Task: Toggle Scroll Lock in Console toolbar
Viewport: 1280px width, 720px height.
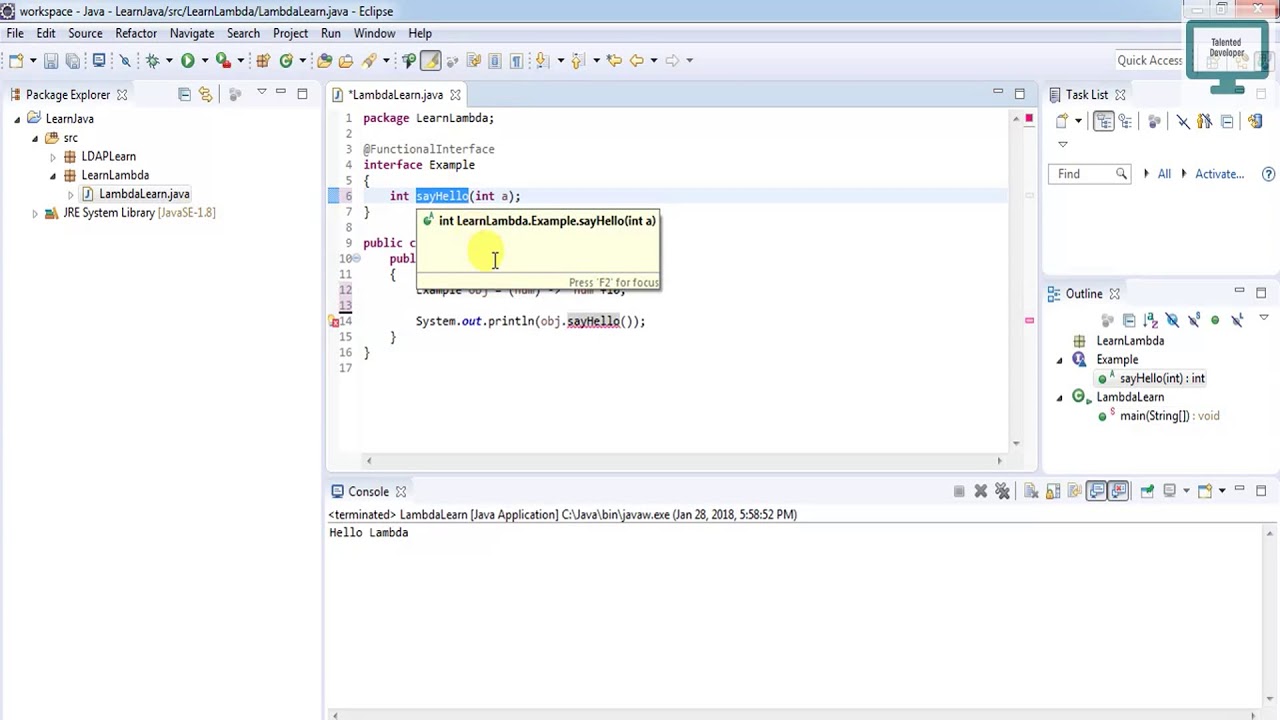Action: pyautogui.click(x=1053, y=491)
